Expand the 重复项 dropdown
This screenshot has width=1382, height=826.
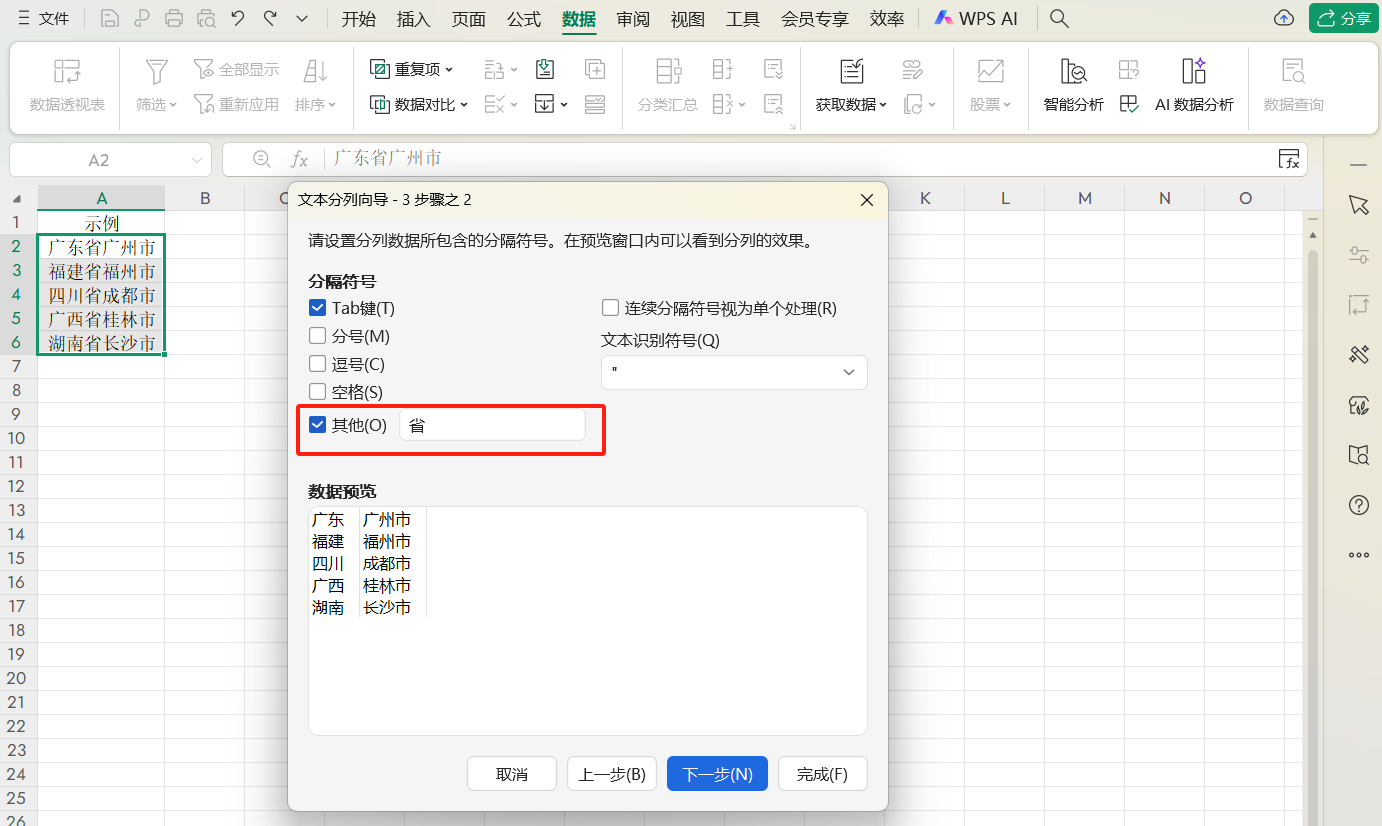pos(449,69)
